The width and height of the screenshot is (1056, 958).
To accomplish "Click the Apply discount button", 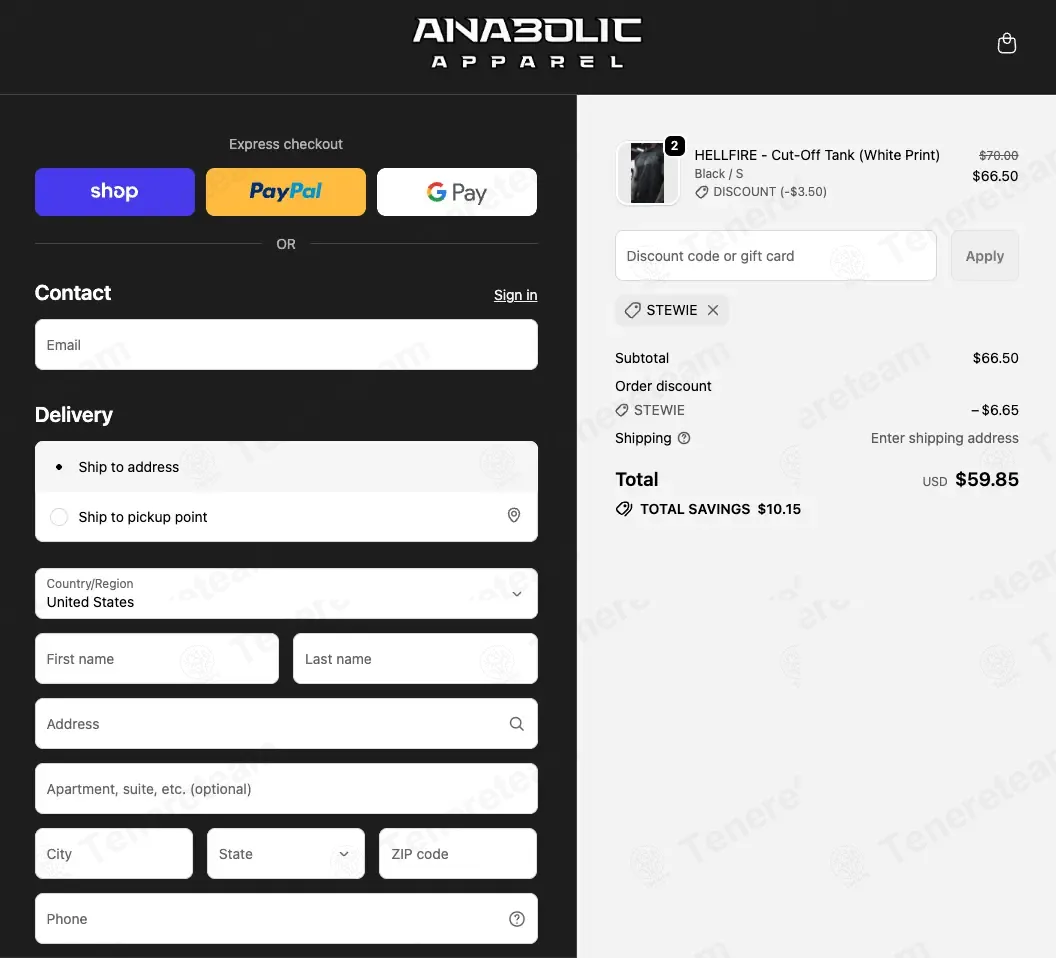I will [x=985, y=256].
